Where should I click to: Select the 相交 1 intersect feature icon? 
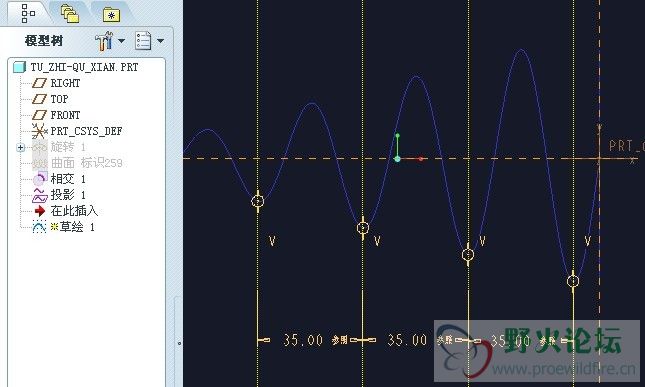(40, 179)
